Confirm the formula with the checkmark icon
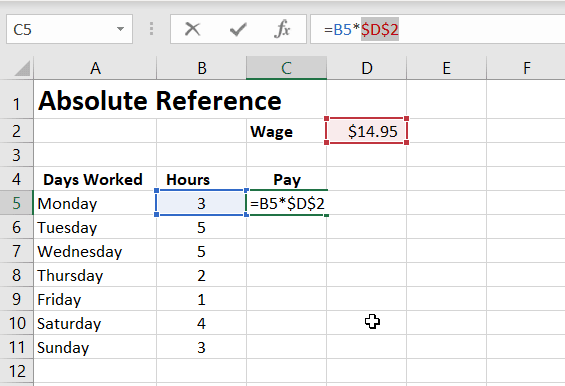The image size is (565, 386). (238, 29)
